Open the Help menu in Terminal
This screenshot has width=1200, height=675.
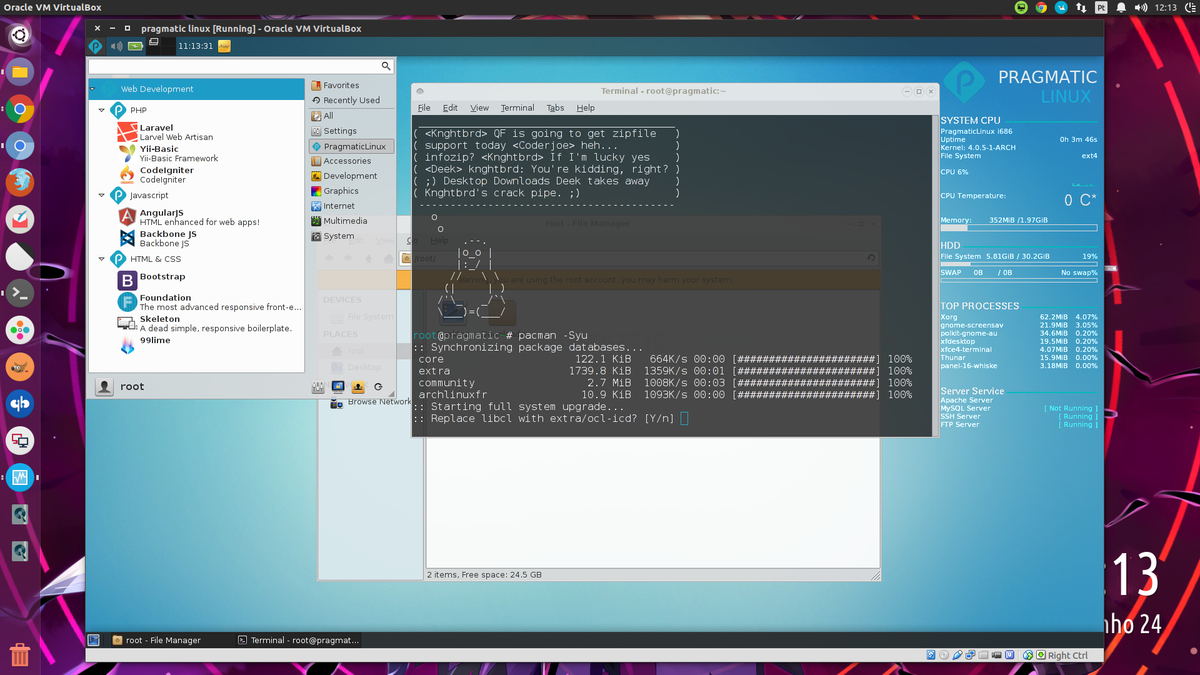pos(586,108)
